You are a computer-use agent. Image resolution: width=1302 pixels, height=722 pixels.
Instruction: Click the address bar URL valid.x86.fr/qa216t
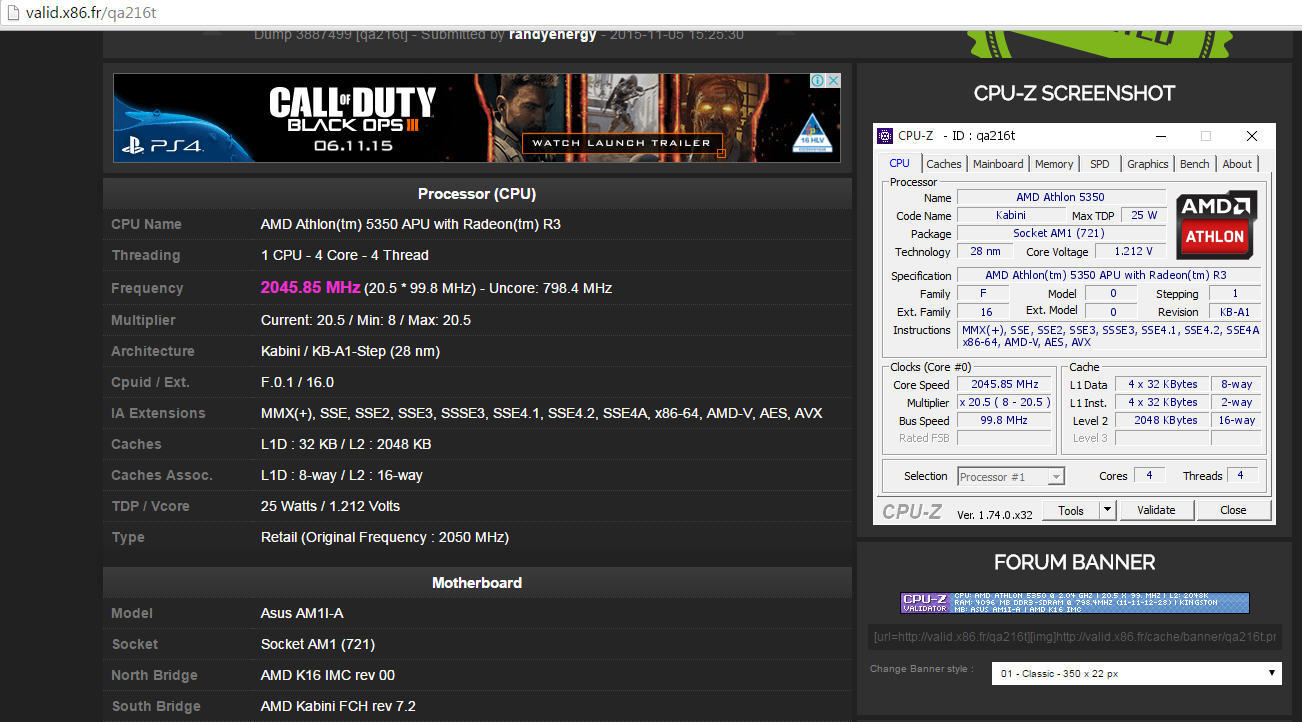[92, 14]
